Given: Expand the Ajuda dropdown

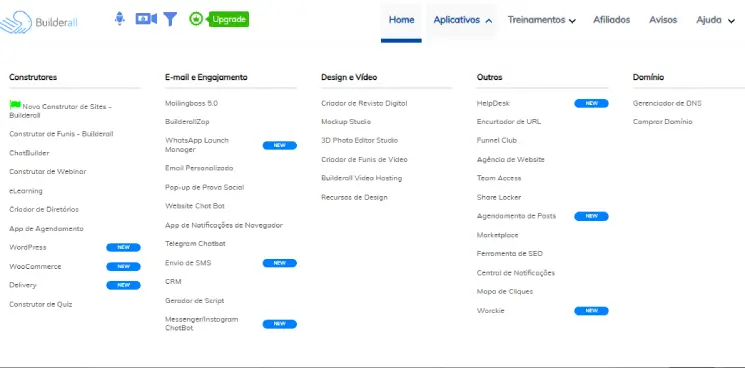Looking at the screenshot, I should (x=715, y=20).
